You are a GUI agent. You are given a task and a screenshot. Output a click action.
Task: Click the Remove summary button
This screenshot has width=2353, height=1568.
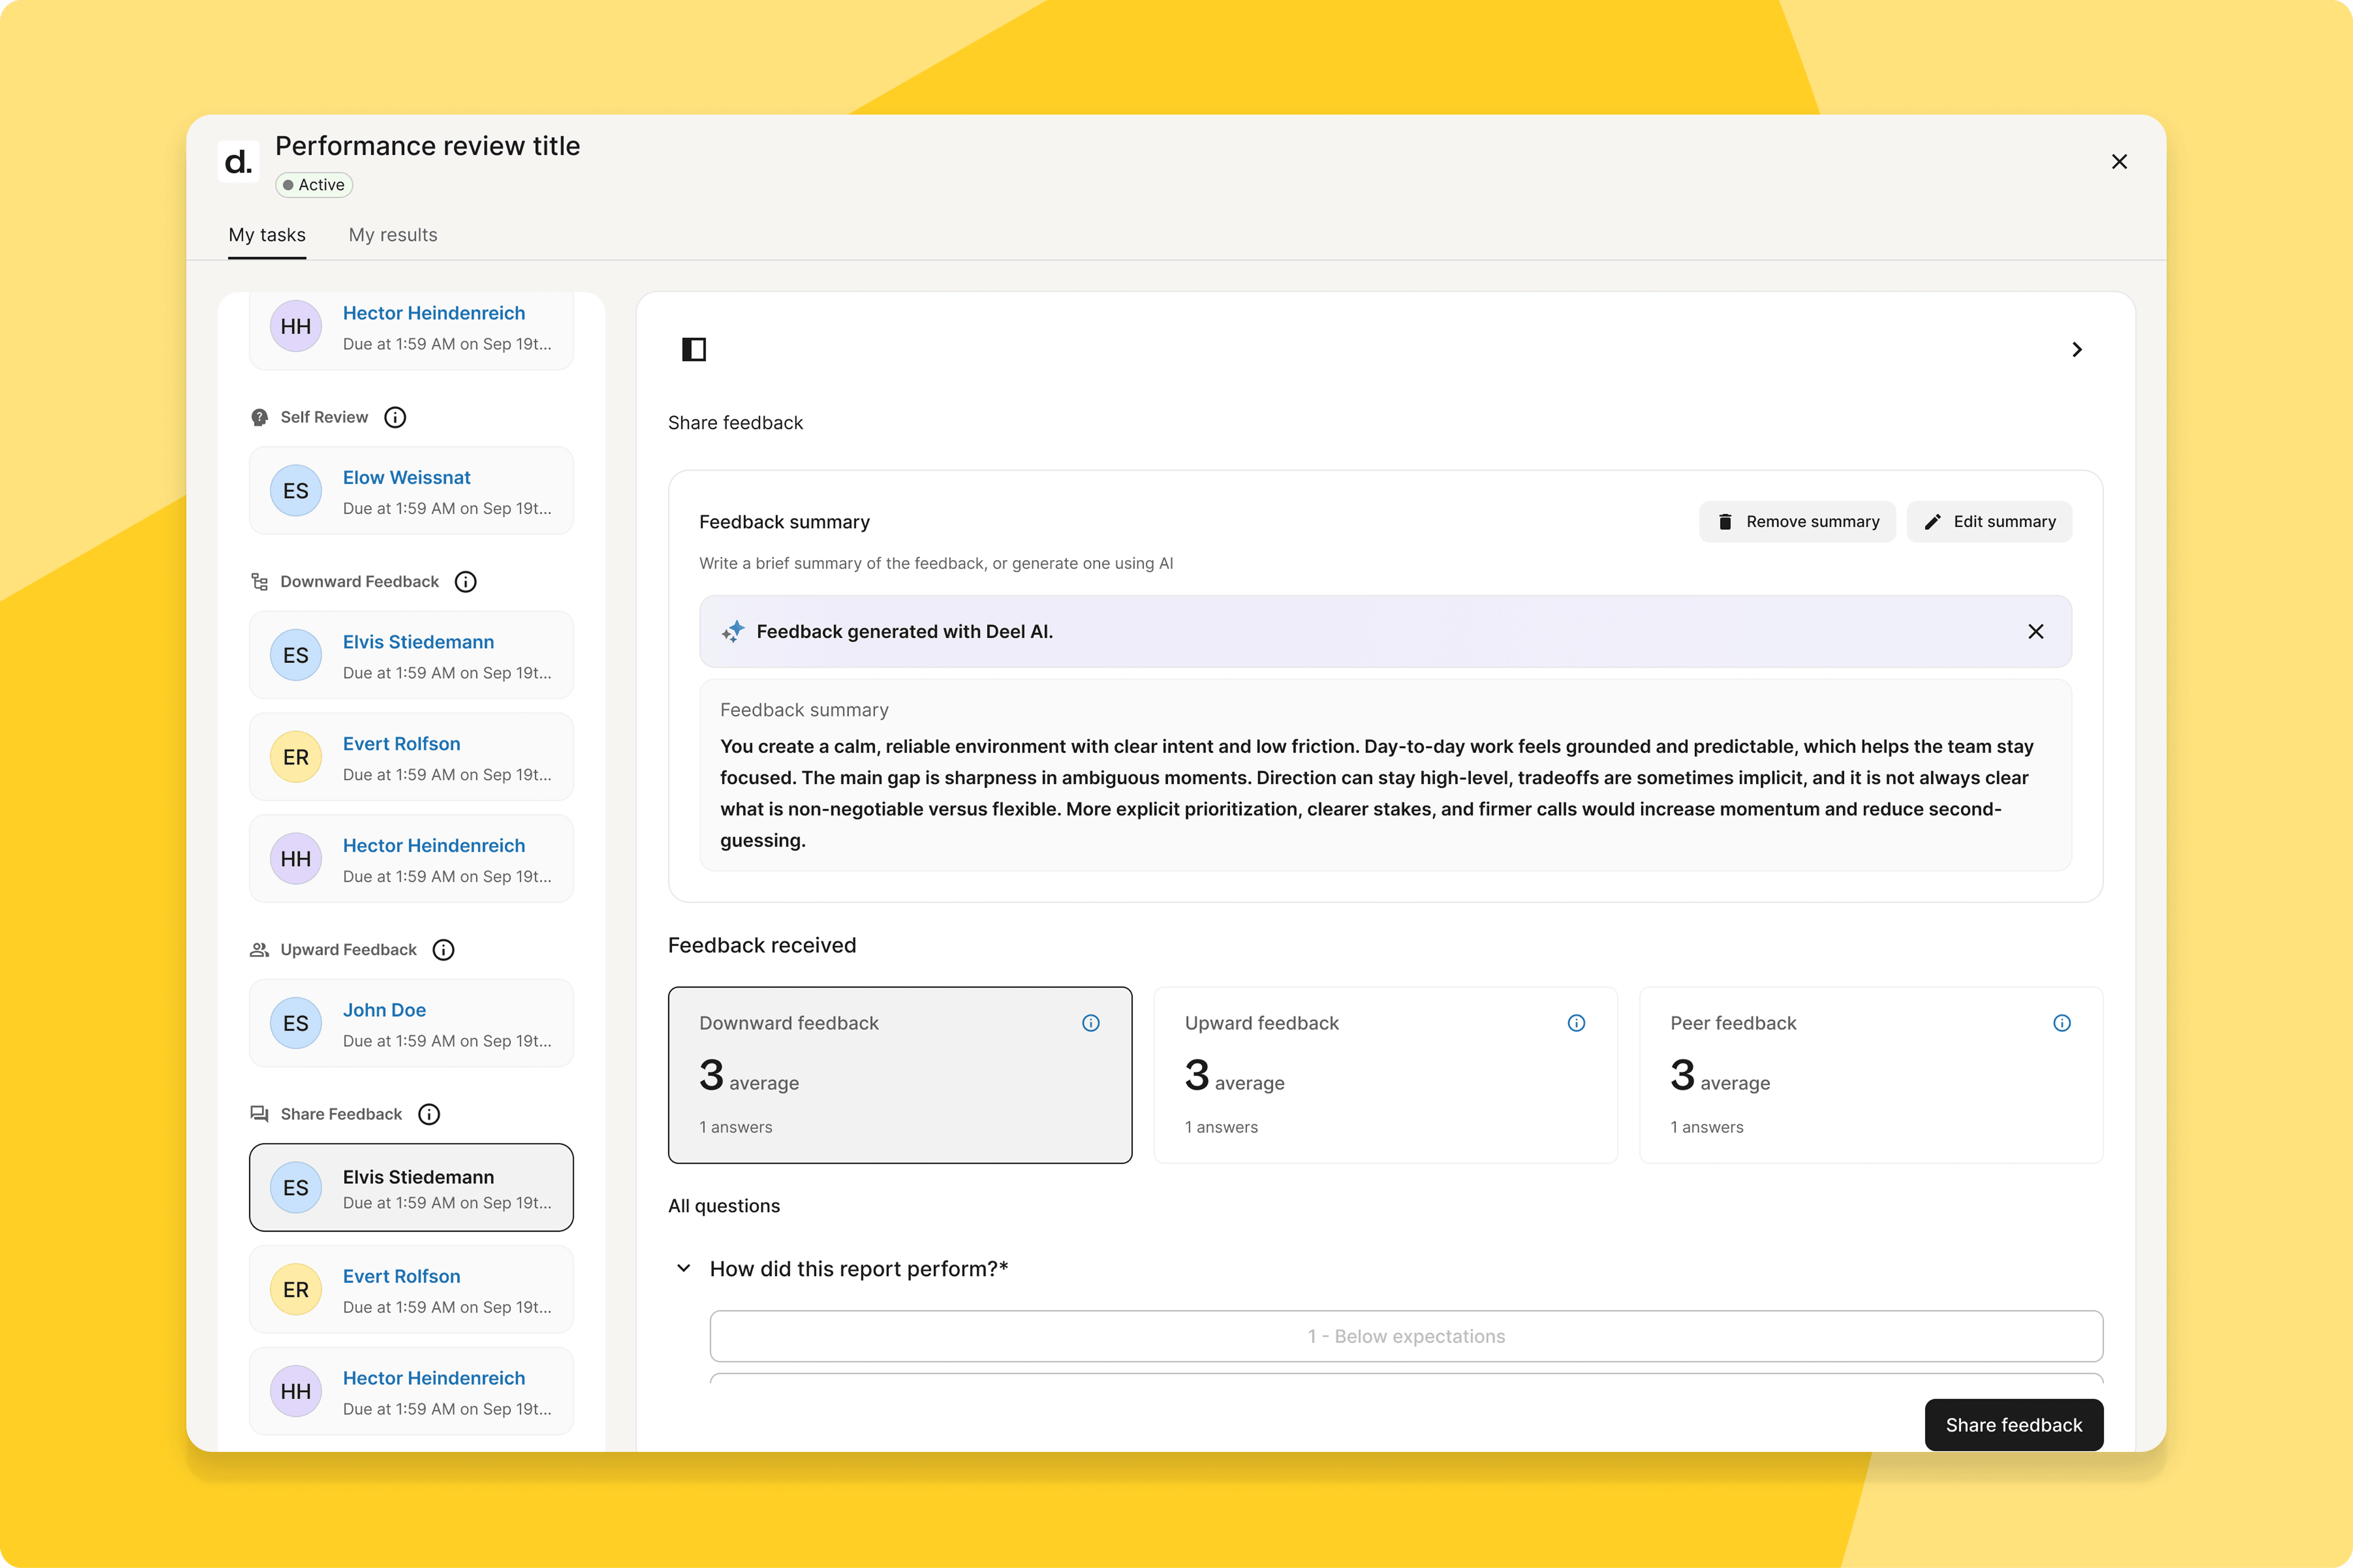tap(1797, 522)
